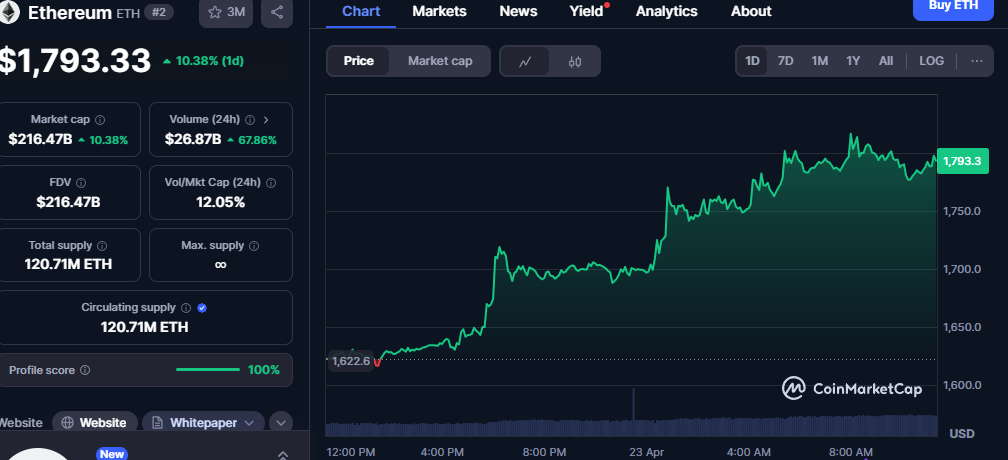Switch to the Markets tab

(439, 12)
